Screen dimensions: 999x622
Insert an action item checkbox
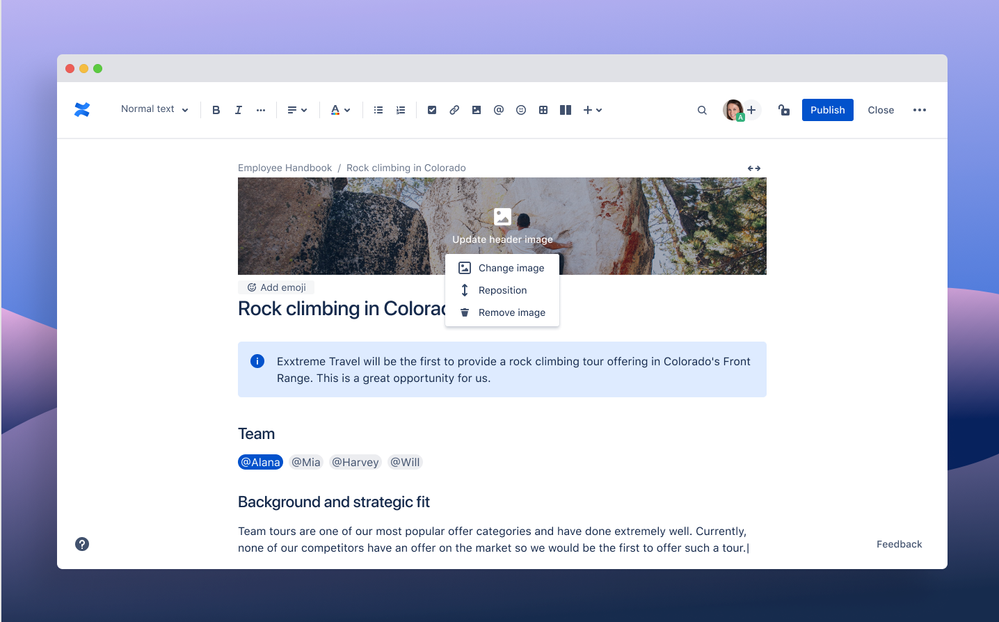[x=432, y=110]
